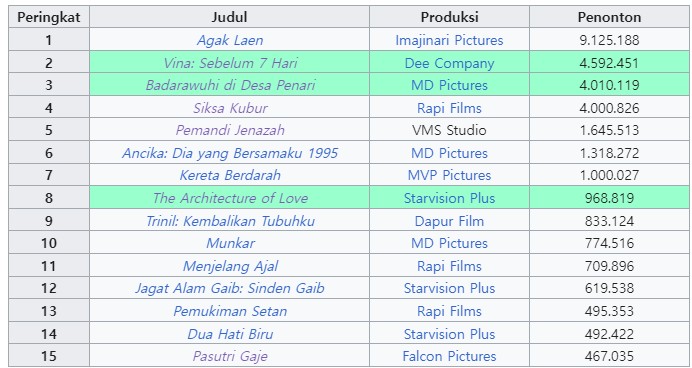
Task: Open the Vina: Sebelum 7 Hari link
Action: 230,63
